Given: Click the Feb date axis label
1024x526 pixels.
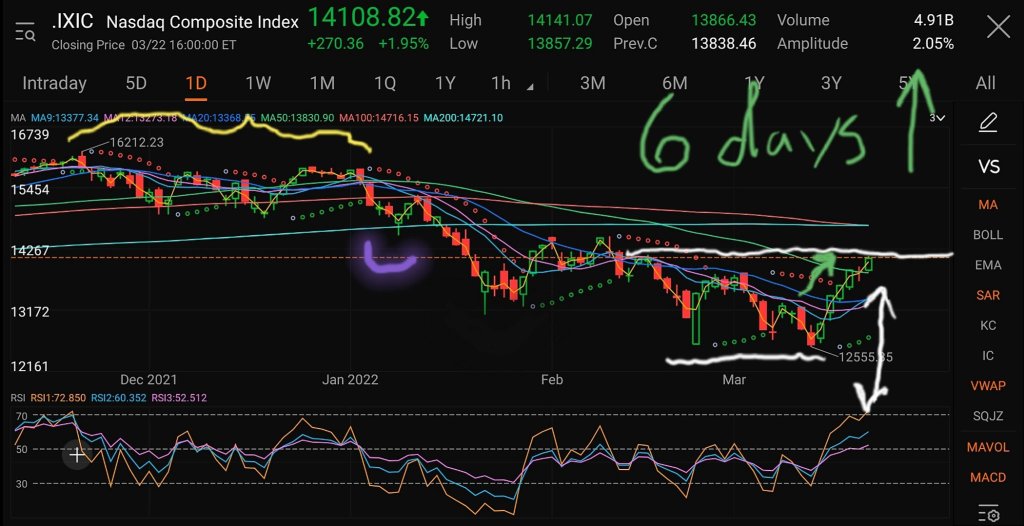Looking at the screenshot, I should tap(552, 380).
